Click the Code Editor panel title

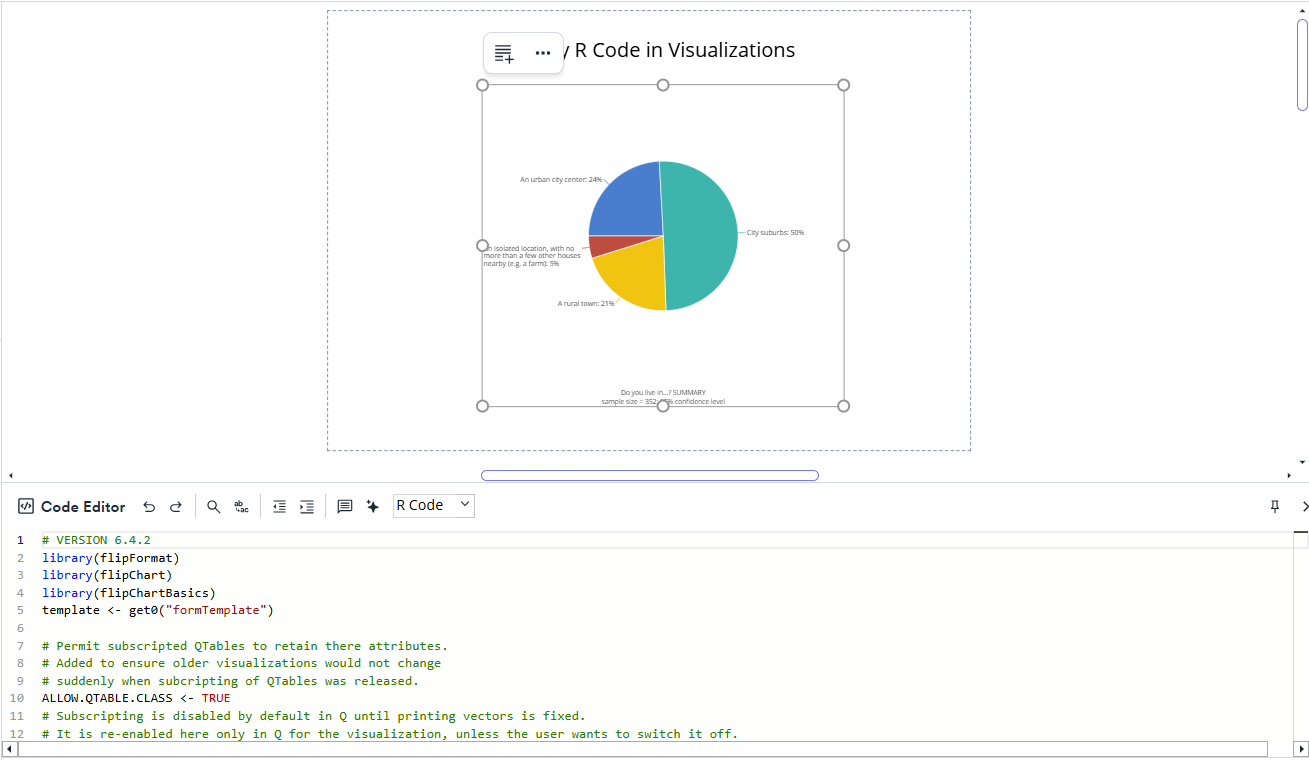click(x=83, y=506)
